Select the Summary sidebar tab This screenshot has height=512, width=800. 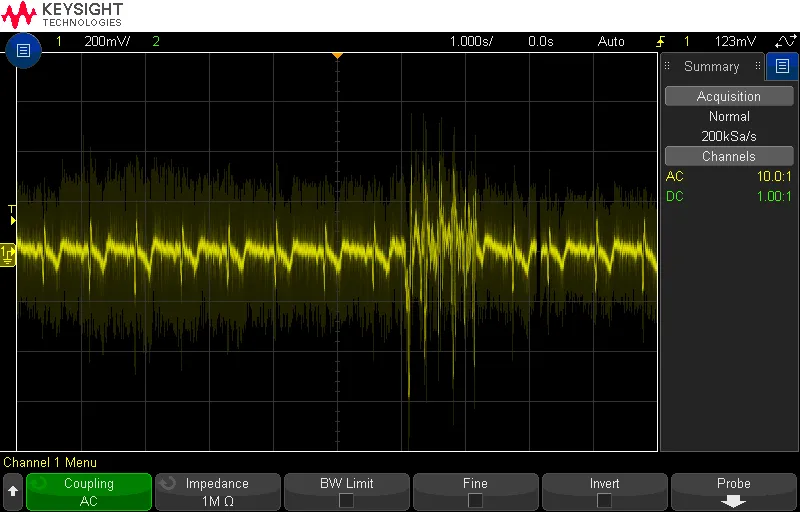click(712, 66)
